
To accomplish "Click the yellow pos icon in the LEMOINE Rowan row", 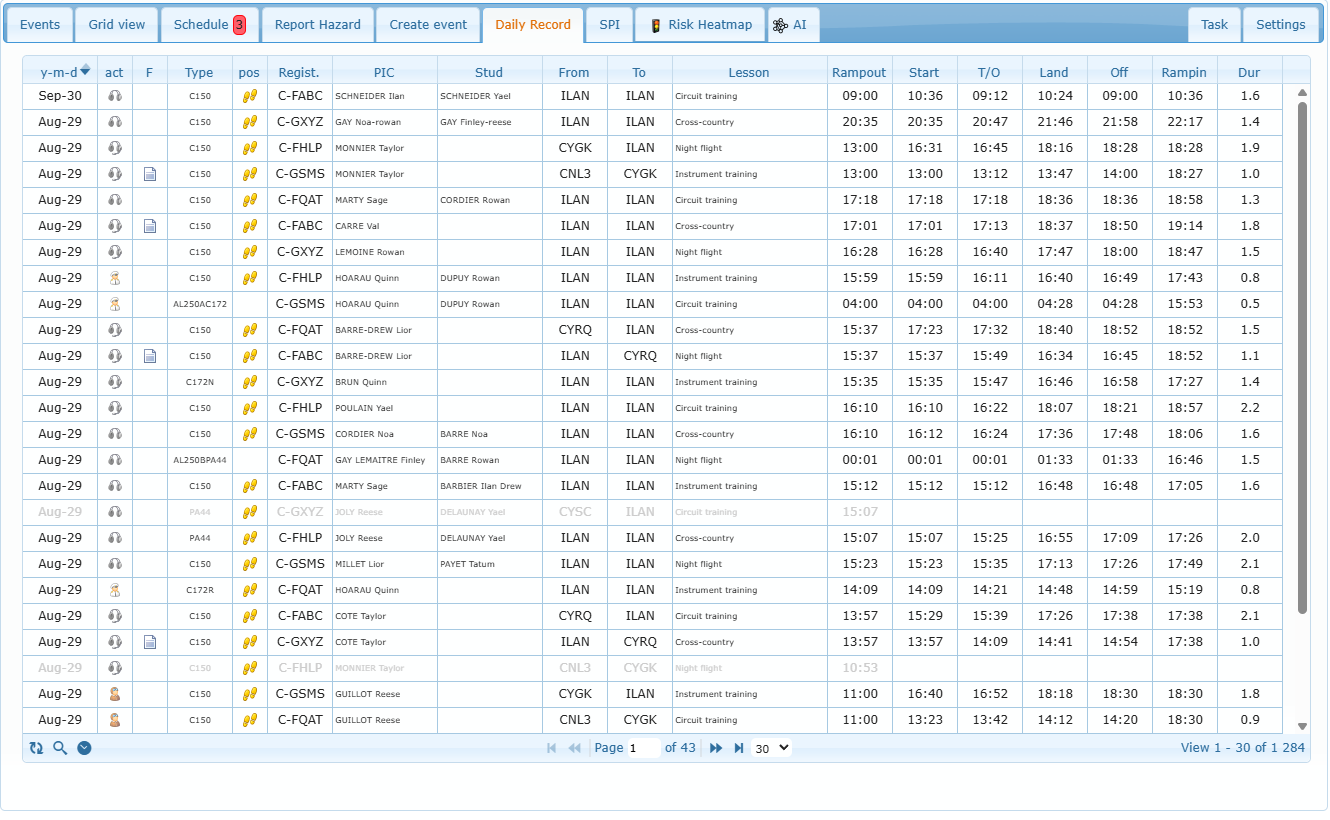I will pos(250,252).
